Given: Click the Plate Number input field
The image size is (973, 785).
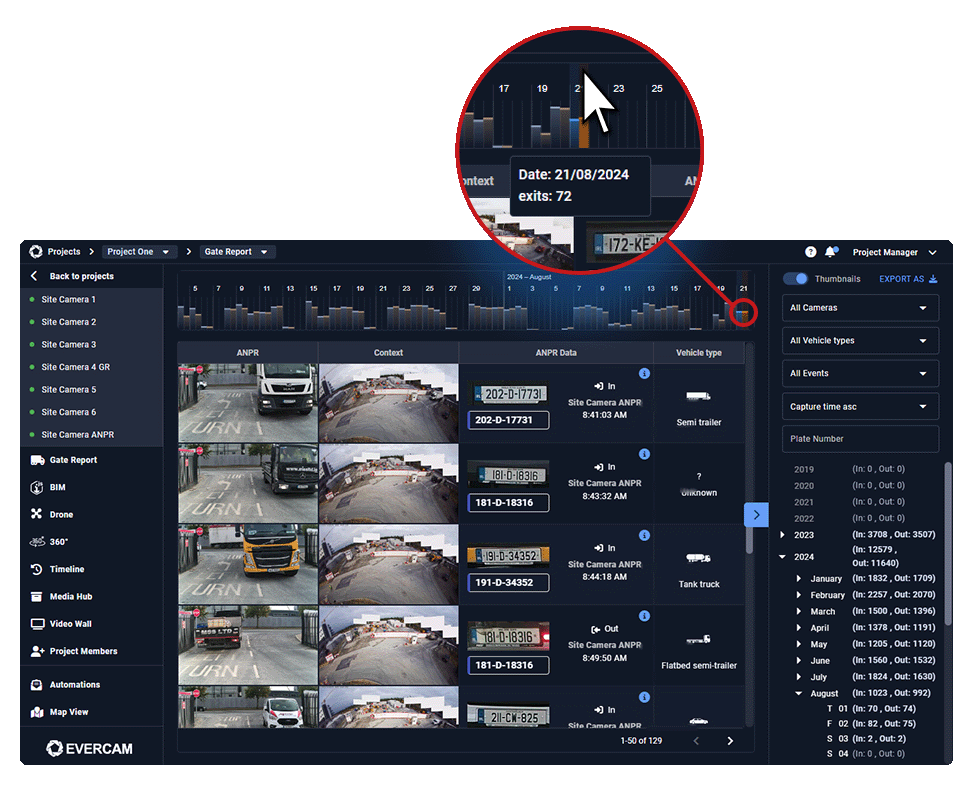Looking at the screenshot, I should (x=859, y=439).
